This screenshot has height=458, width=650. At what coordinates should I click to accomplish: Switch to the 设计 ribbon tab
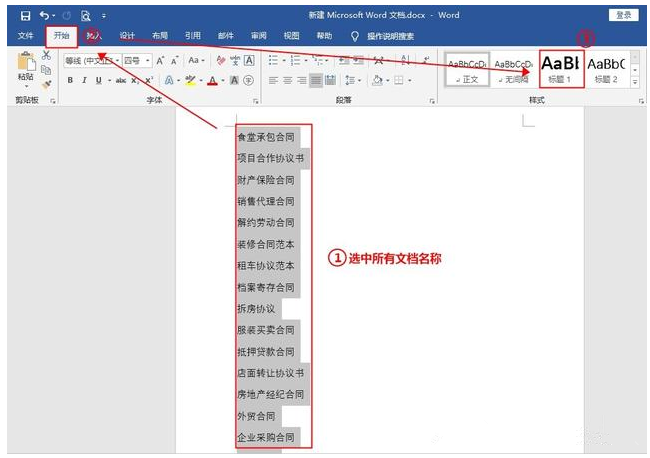coord(127,35)
